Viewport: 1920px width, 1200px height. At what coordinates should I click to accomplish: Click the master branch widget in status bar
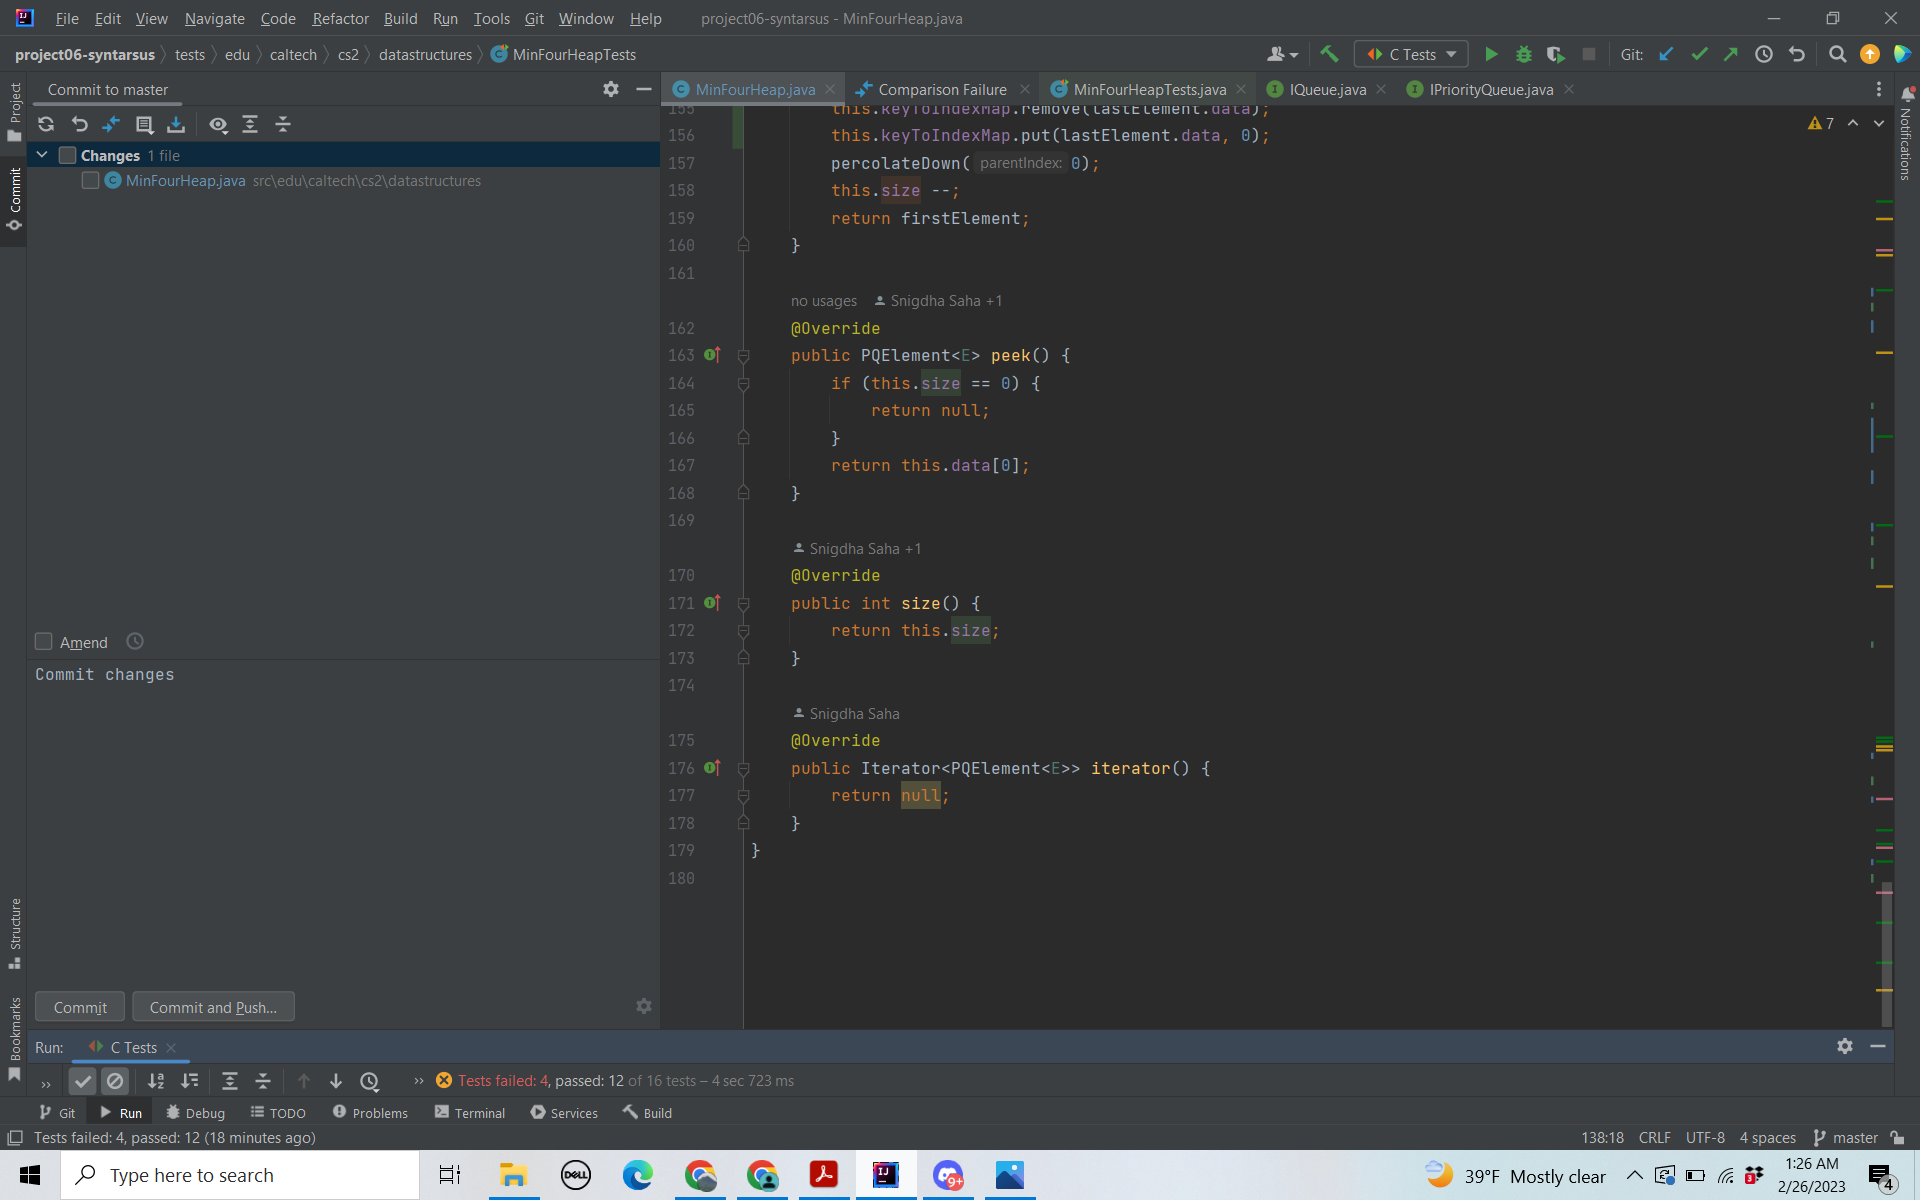pyautogui.click(x=1846, y=1138)
